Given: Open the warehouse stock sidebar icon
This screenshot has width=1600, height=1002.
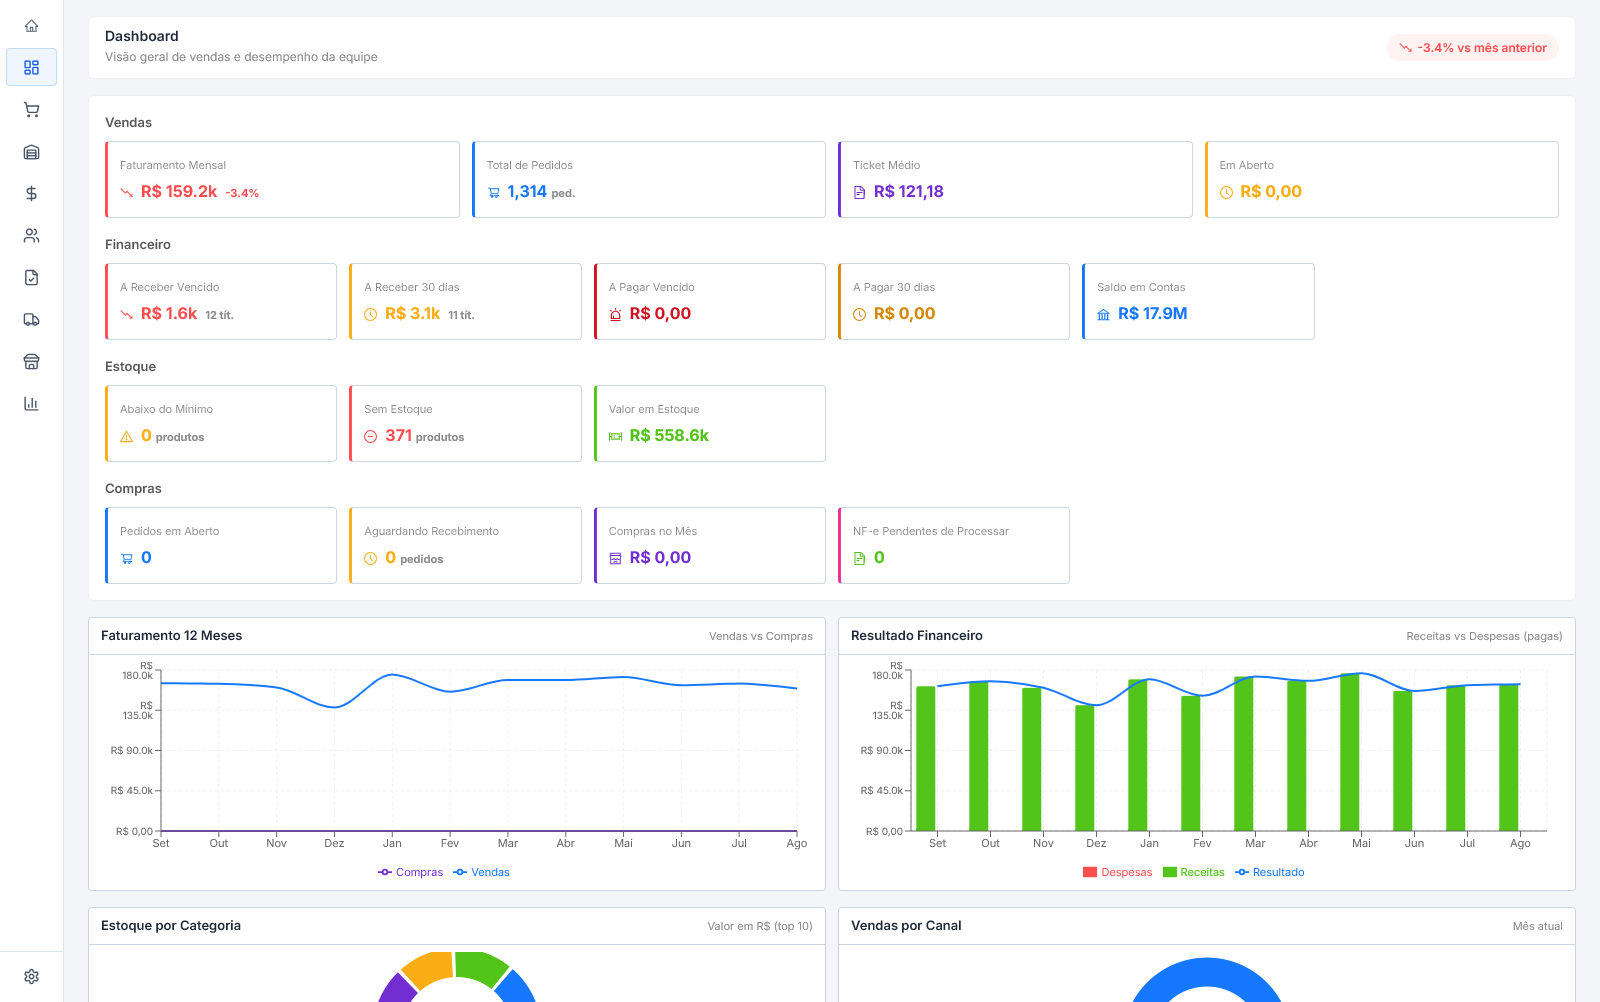Looking at the screenshot, I should click(x=31, y=152).
